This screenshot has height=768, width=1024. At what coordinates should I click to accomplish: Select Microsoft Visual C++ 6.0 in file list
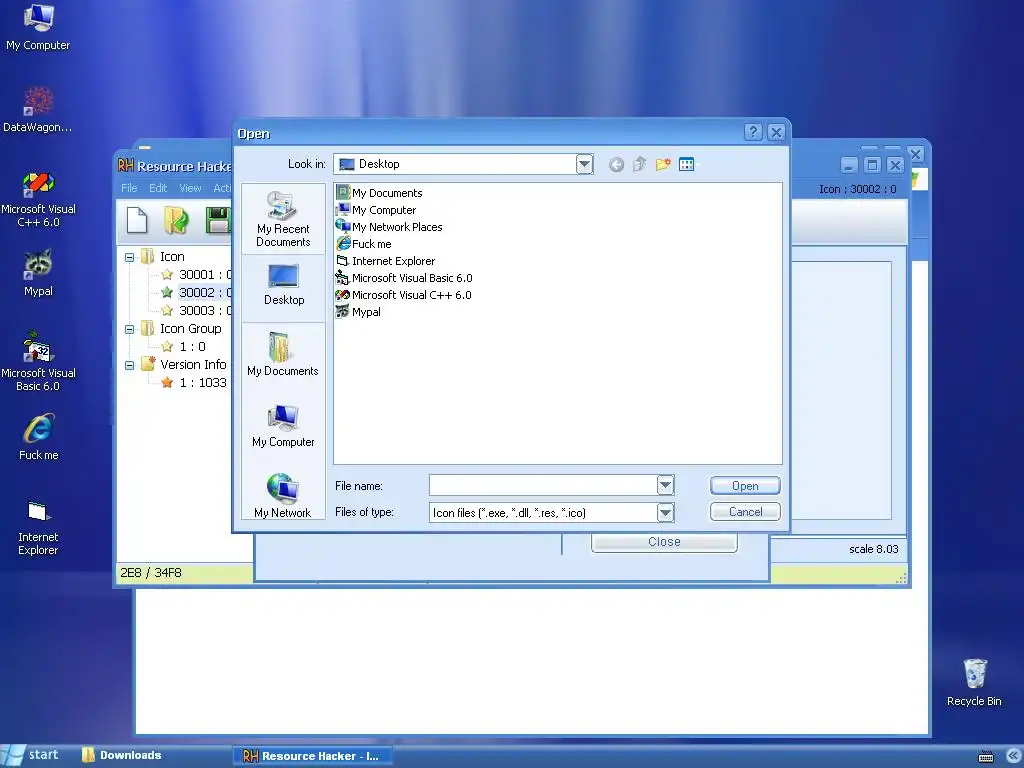[x=404, y=295]
